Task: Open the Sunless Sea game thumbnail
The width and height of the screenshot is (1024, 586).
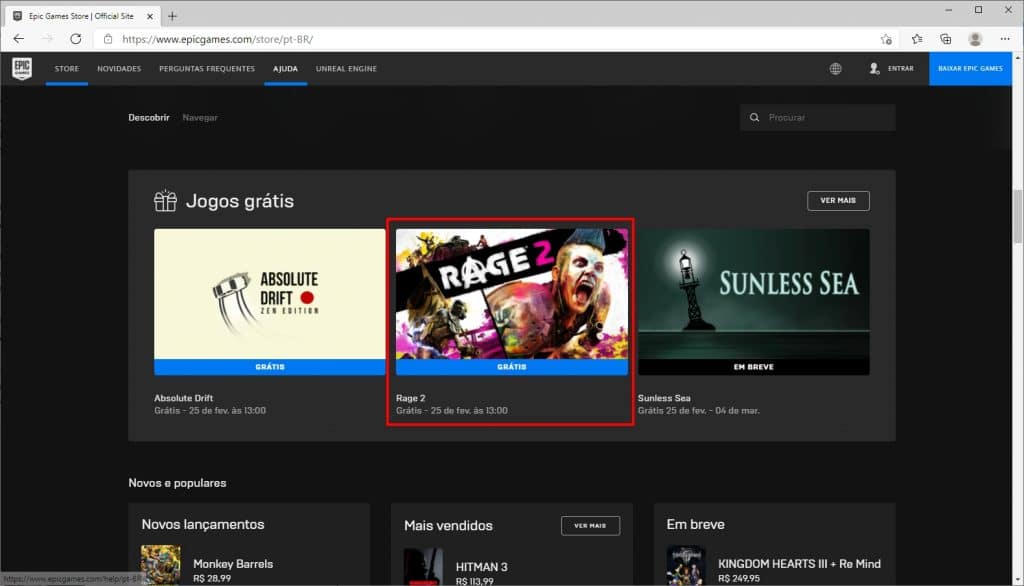Action: pos(754,293)
